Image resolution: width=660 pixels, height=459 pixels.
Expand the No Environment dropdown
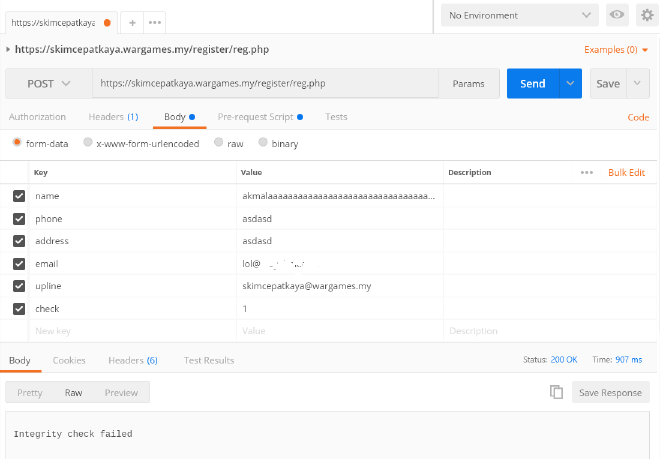point(520,15)
